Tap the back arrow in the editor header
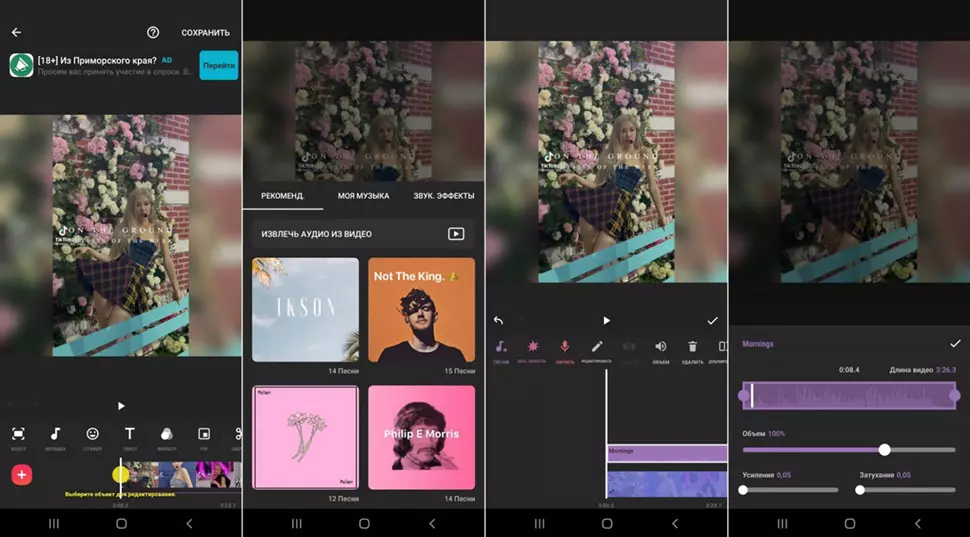The height and width of the screenshot is (537, 970). tap(16, 32)
